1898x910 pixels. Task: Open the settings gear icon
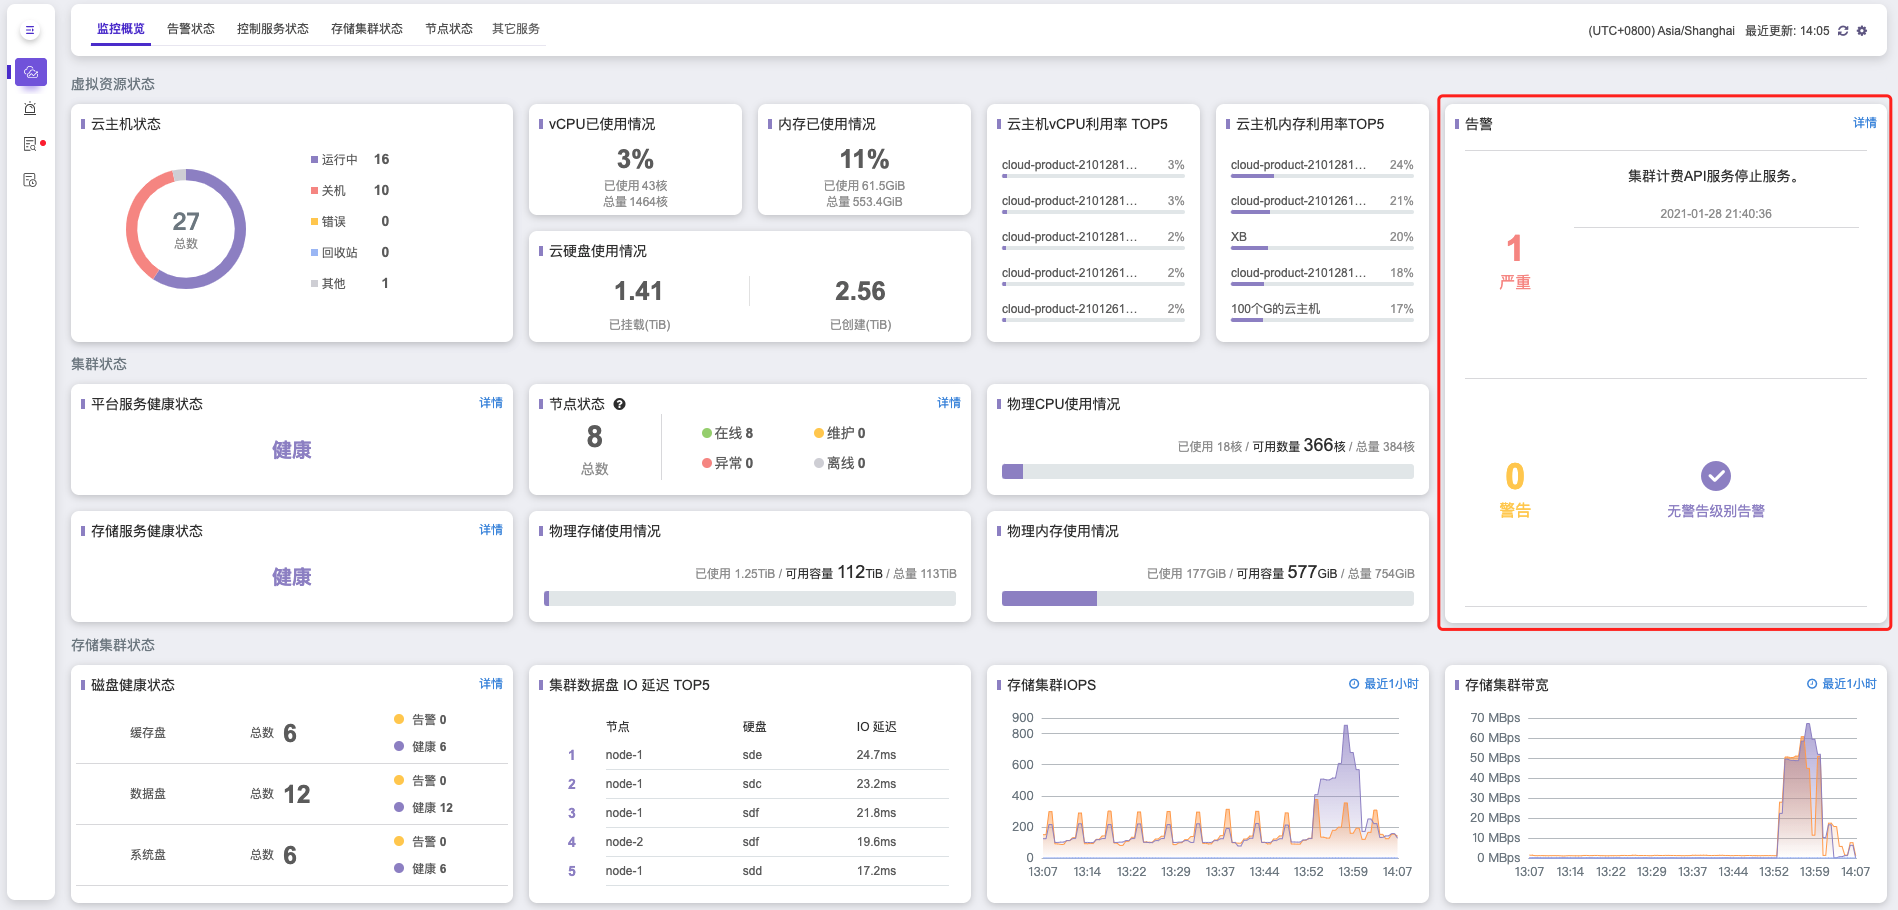1862,31
